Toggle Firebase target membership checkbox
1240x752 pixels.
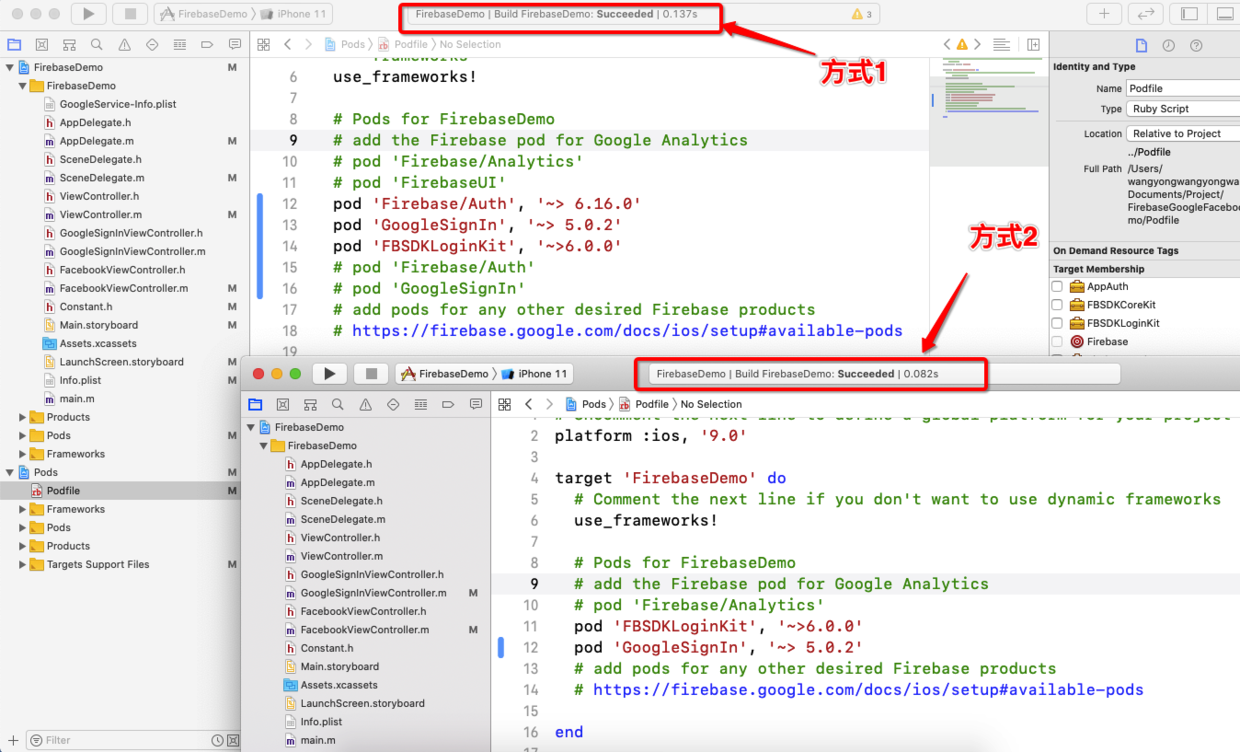click(1057, 342)
